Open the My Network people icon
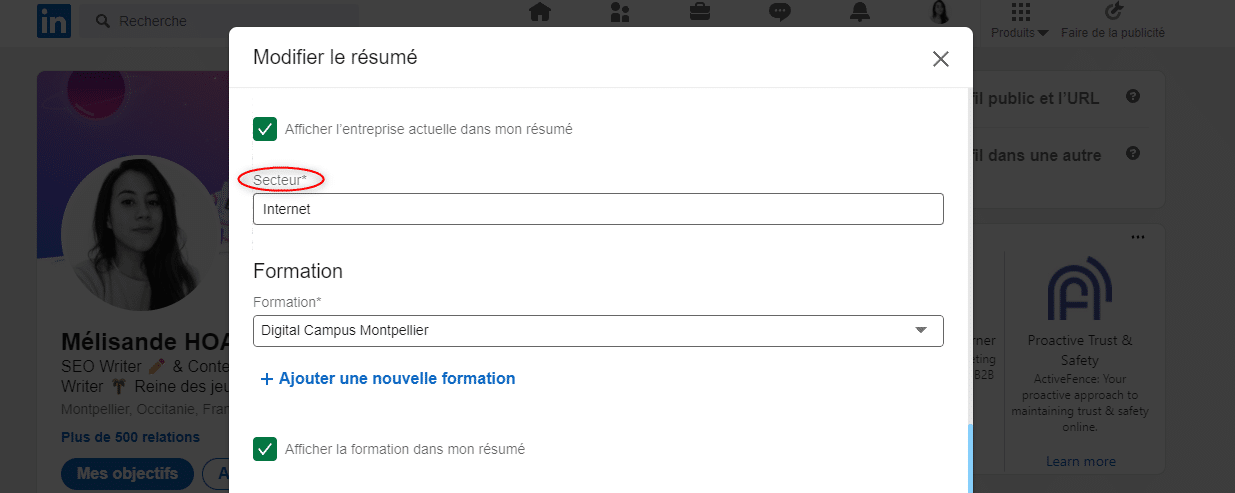The image size is (1235, 493). point(620,13)
